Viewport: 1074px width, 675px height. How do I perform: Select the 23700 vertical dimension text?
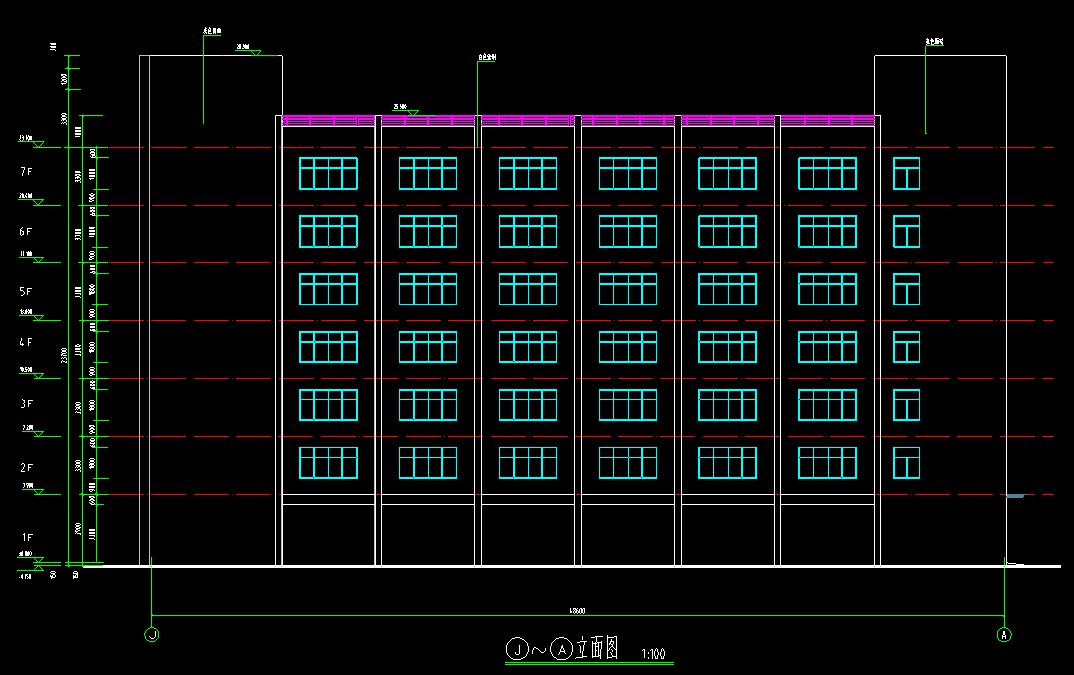(65, 355)
